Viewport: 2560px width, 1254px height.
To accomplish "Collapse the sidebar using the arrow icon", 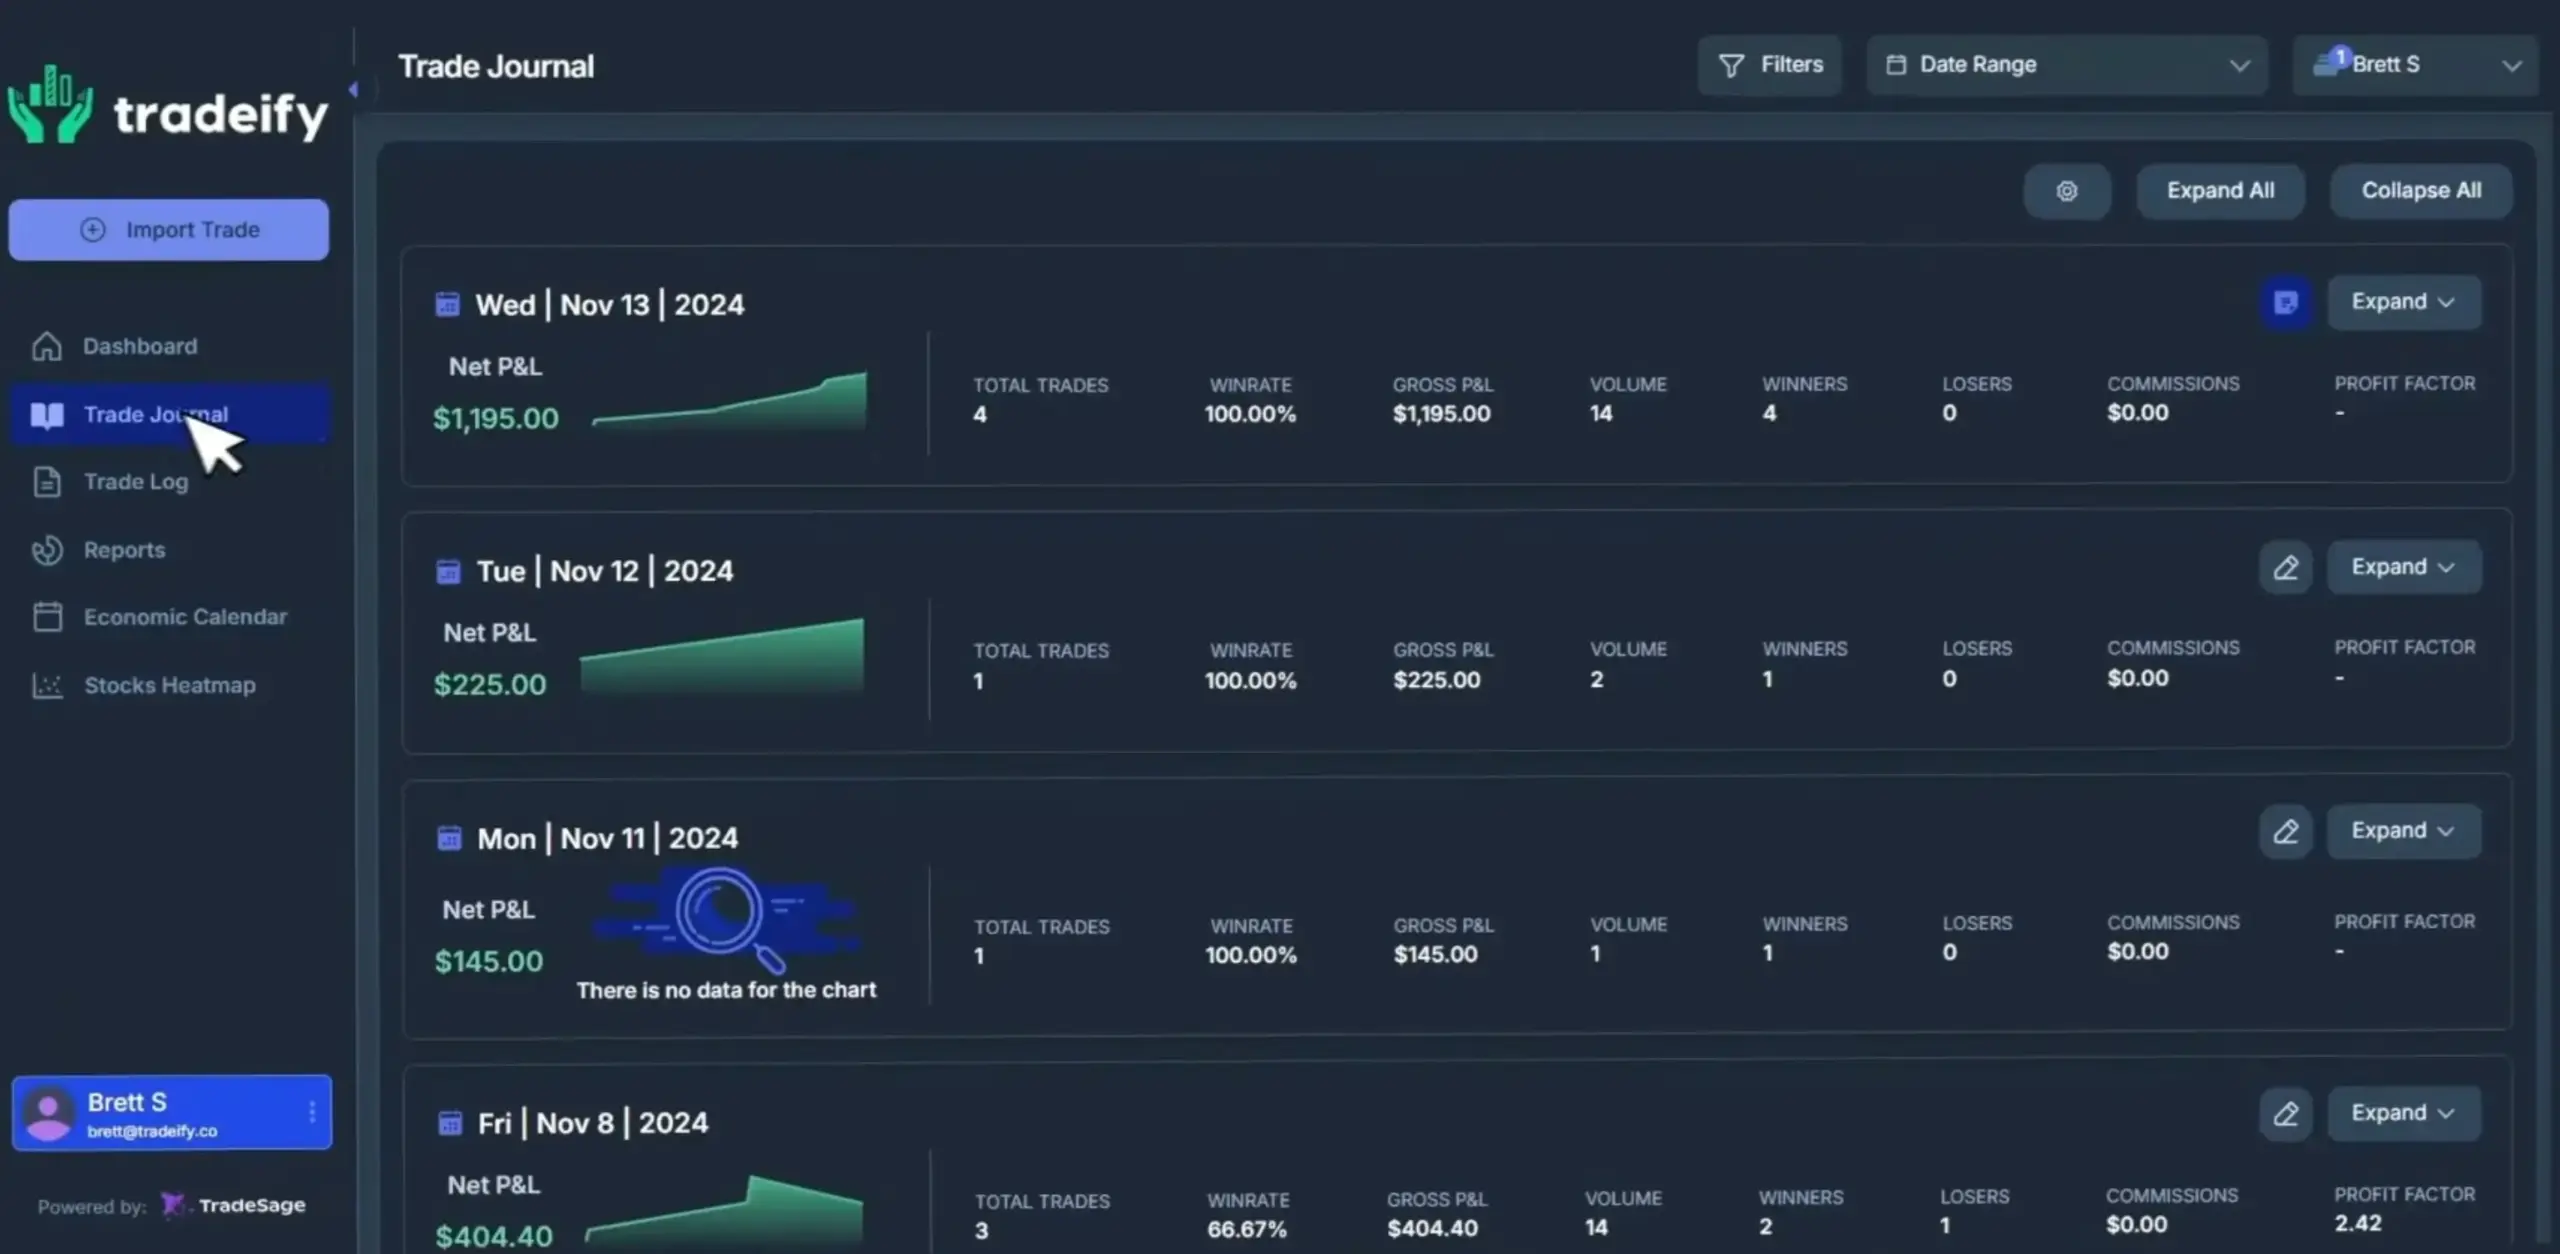I will pyautogui.click(x=353, y=90).
